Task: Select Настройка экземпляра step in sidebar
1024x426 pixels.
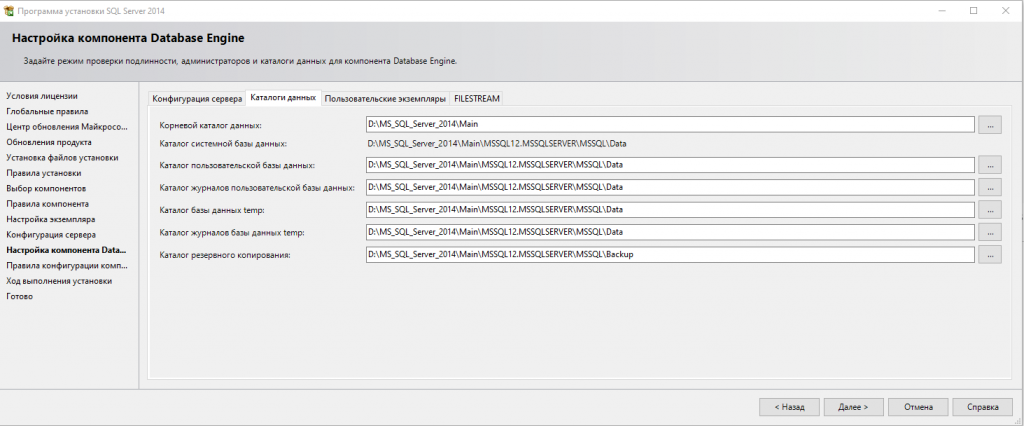Action: click(51, 220)
